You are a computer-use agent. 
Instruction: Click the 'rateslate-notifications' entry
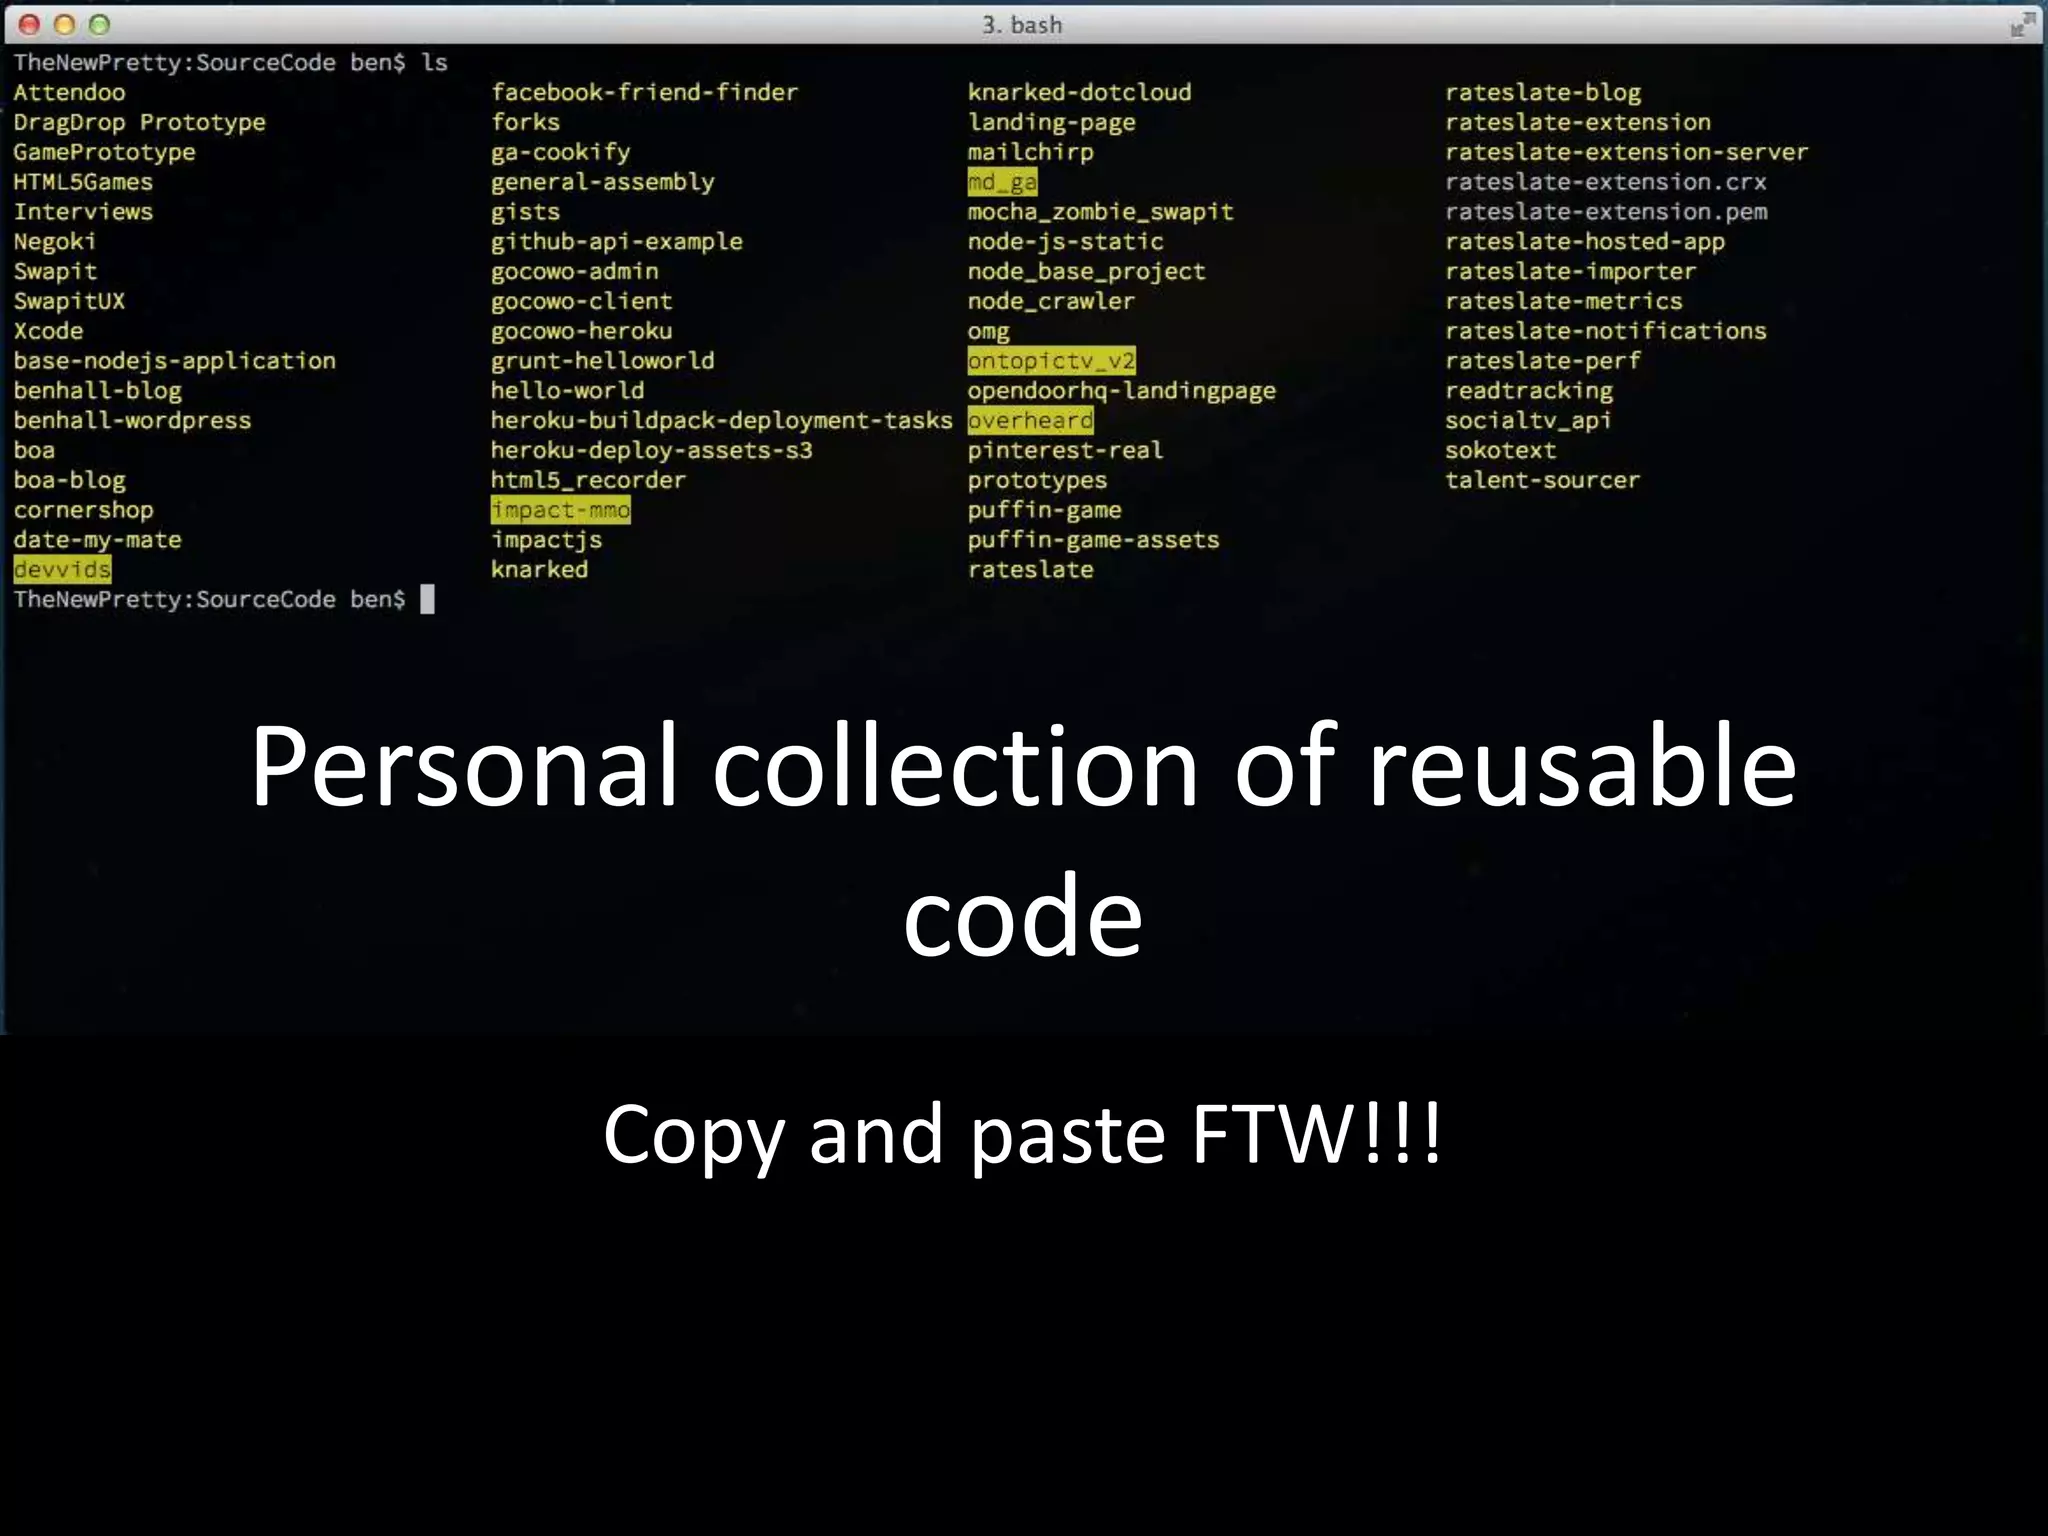1606,331
